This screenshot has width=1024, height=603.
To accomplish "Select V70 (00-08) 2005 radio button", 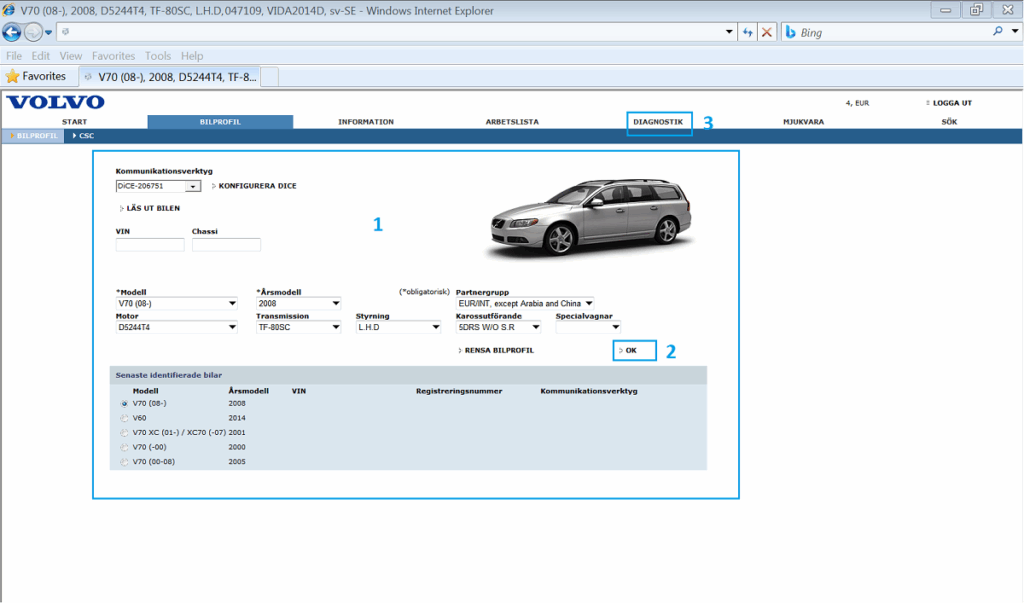I will tap(124, 462).
